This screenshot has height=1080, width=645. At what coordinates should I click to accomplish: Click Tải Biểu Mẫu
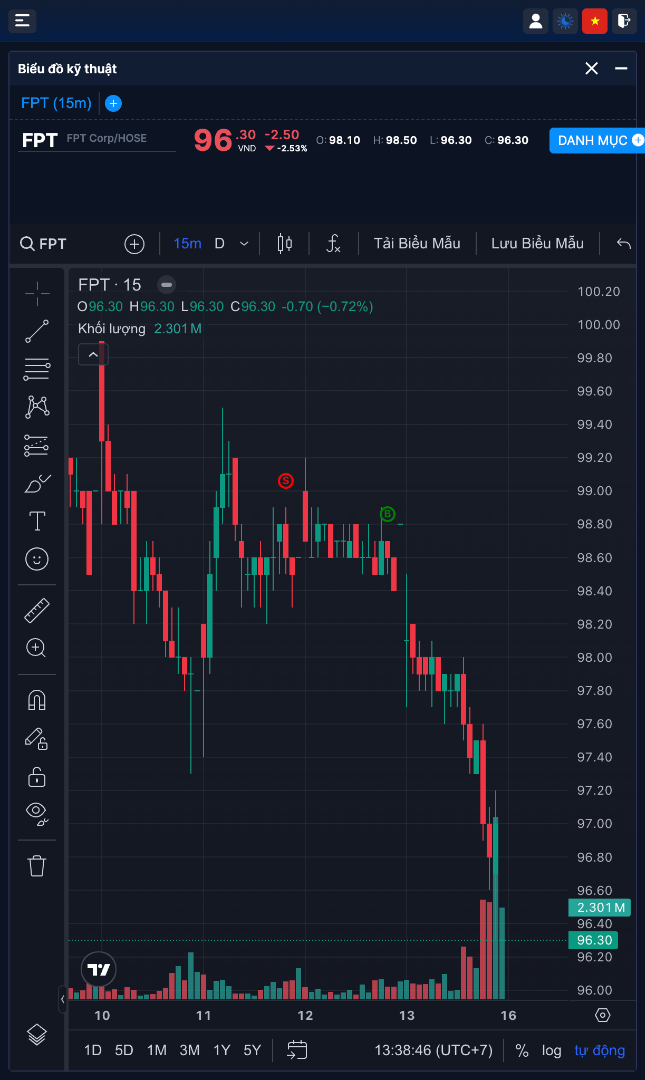point(417,244)
